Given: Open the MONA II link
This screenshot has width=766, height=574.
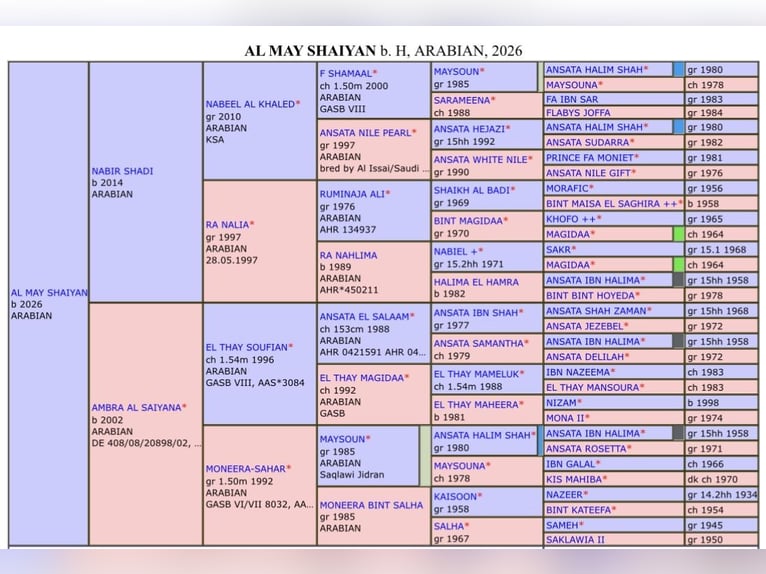Looking at the screenshot, I should [x=565, y=418].
